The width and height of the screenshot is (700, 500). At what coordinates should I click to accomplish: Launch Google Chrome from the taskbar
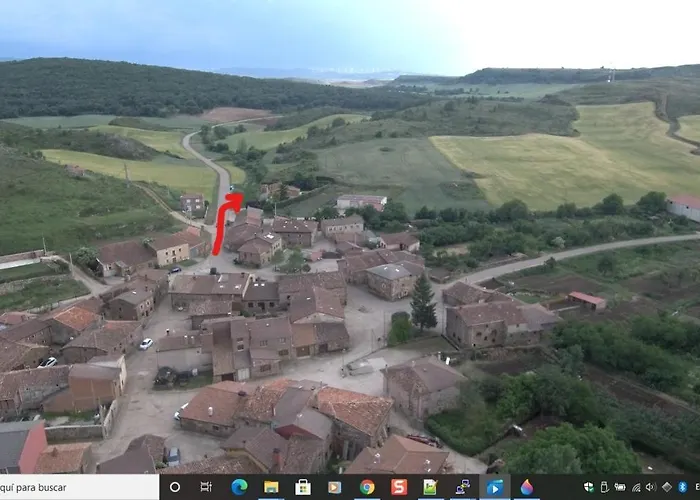tap(367, 487)
